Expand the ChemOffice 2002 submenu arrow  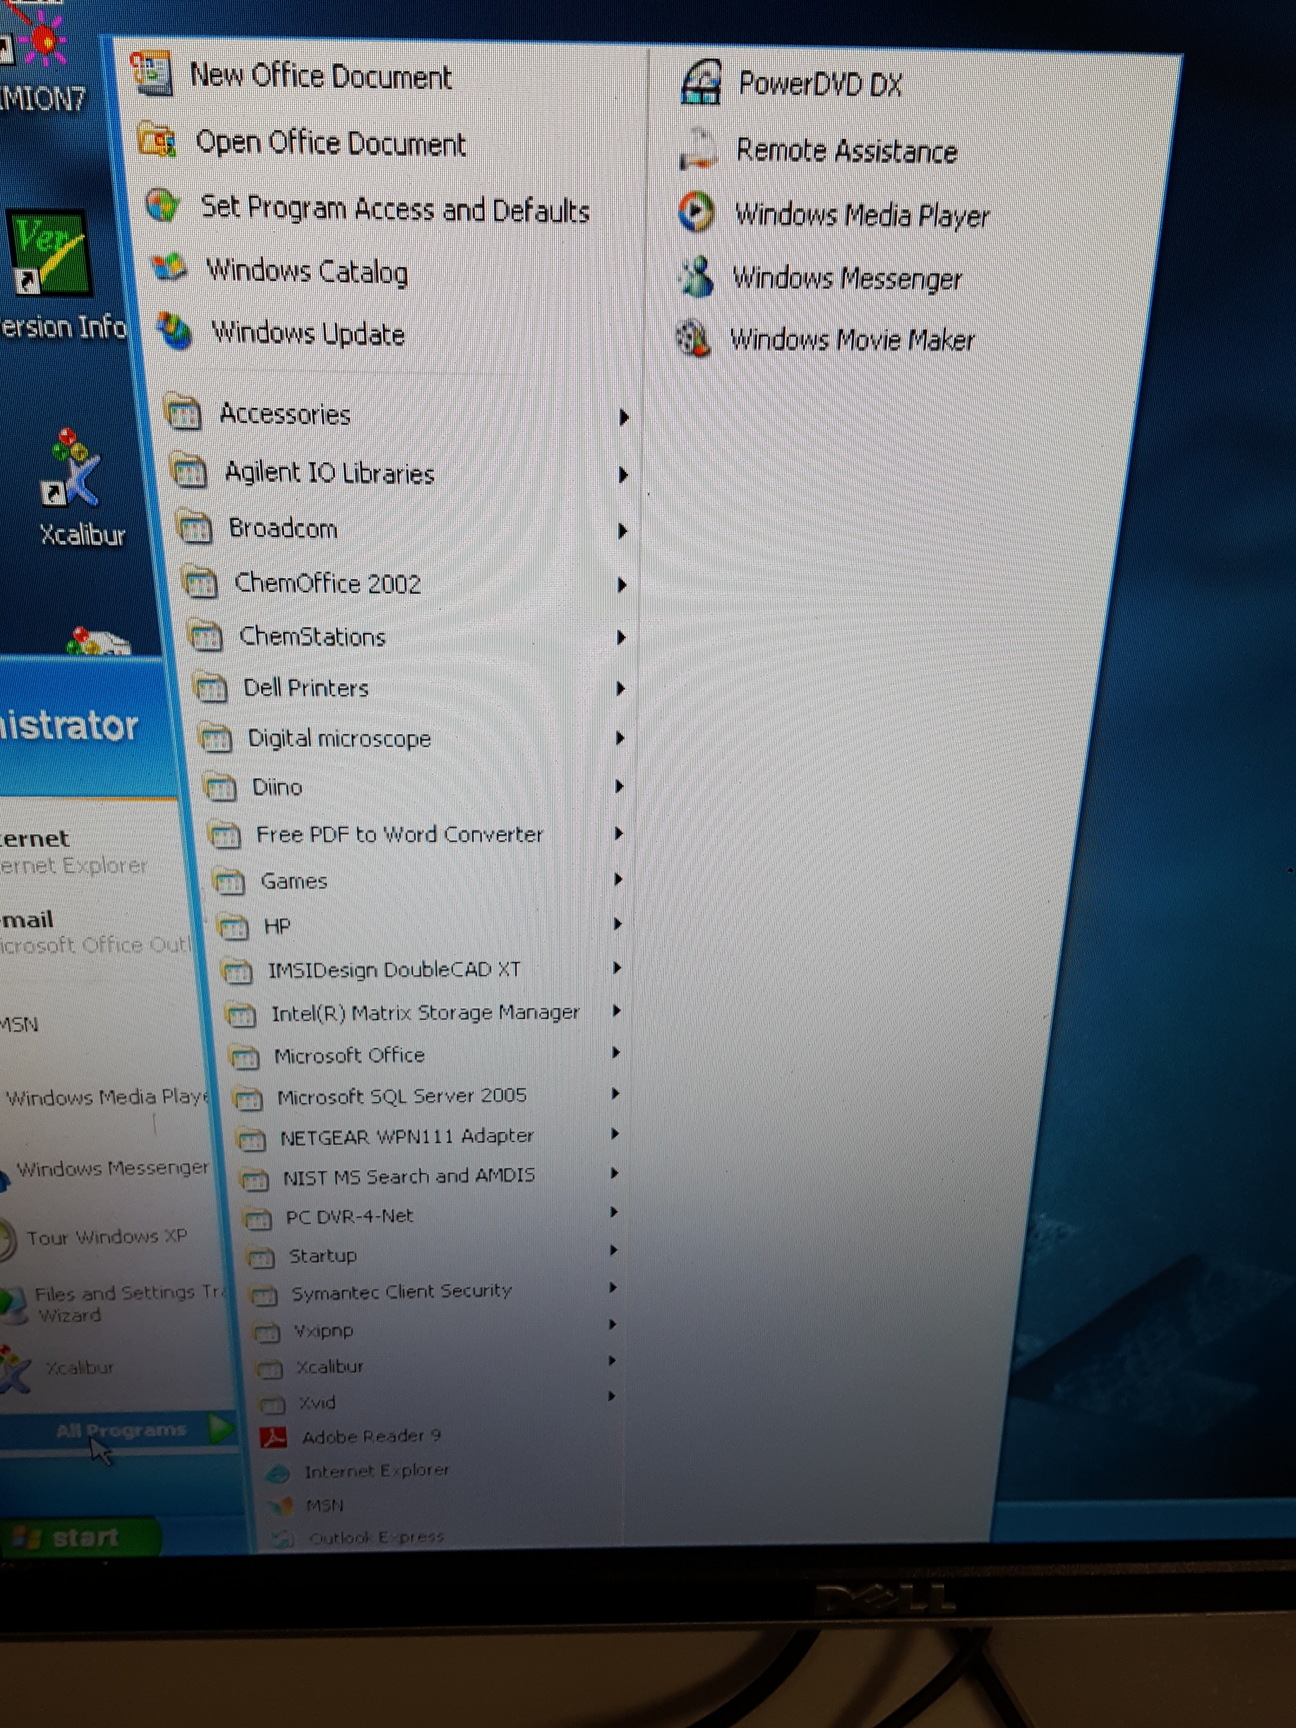pyautogui.click(x=621, y=584)
